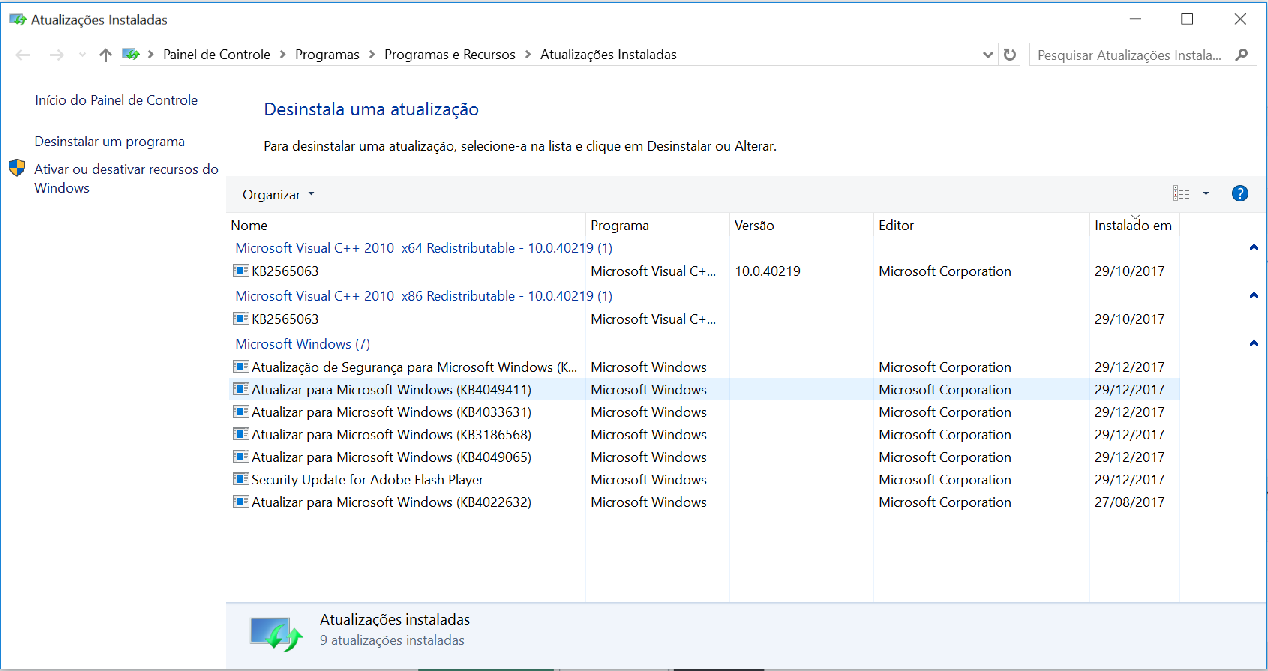Go forward with the Forward arrow
The image size is (1268, 671).
[56, 55]
